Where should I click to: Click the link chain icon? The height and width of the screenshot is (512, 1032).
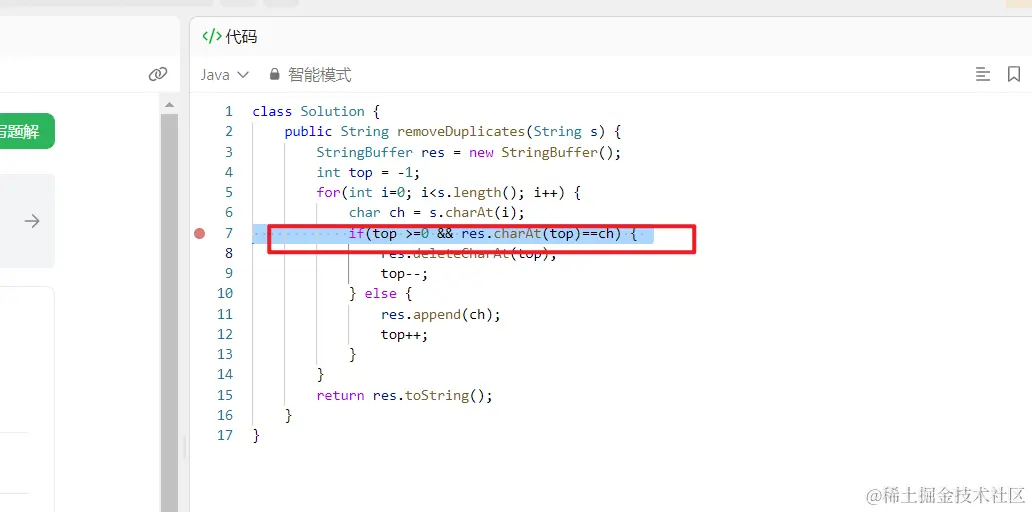(x=157, y=74)
